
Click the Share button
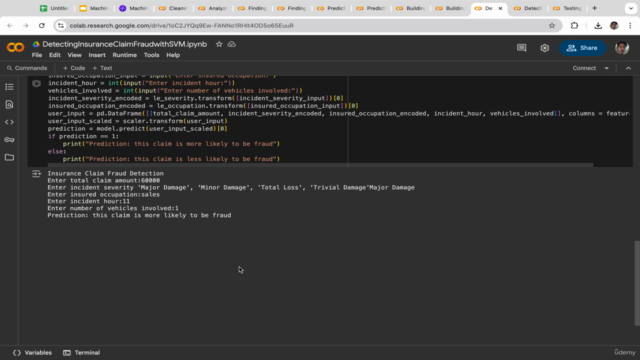pos(582,48)
